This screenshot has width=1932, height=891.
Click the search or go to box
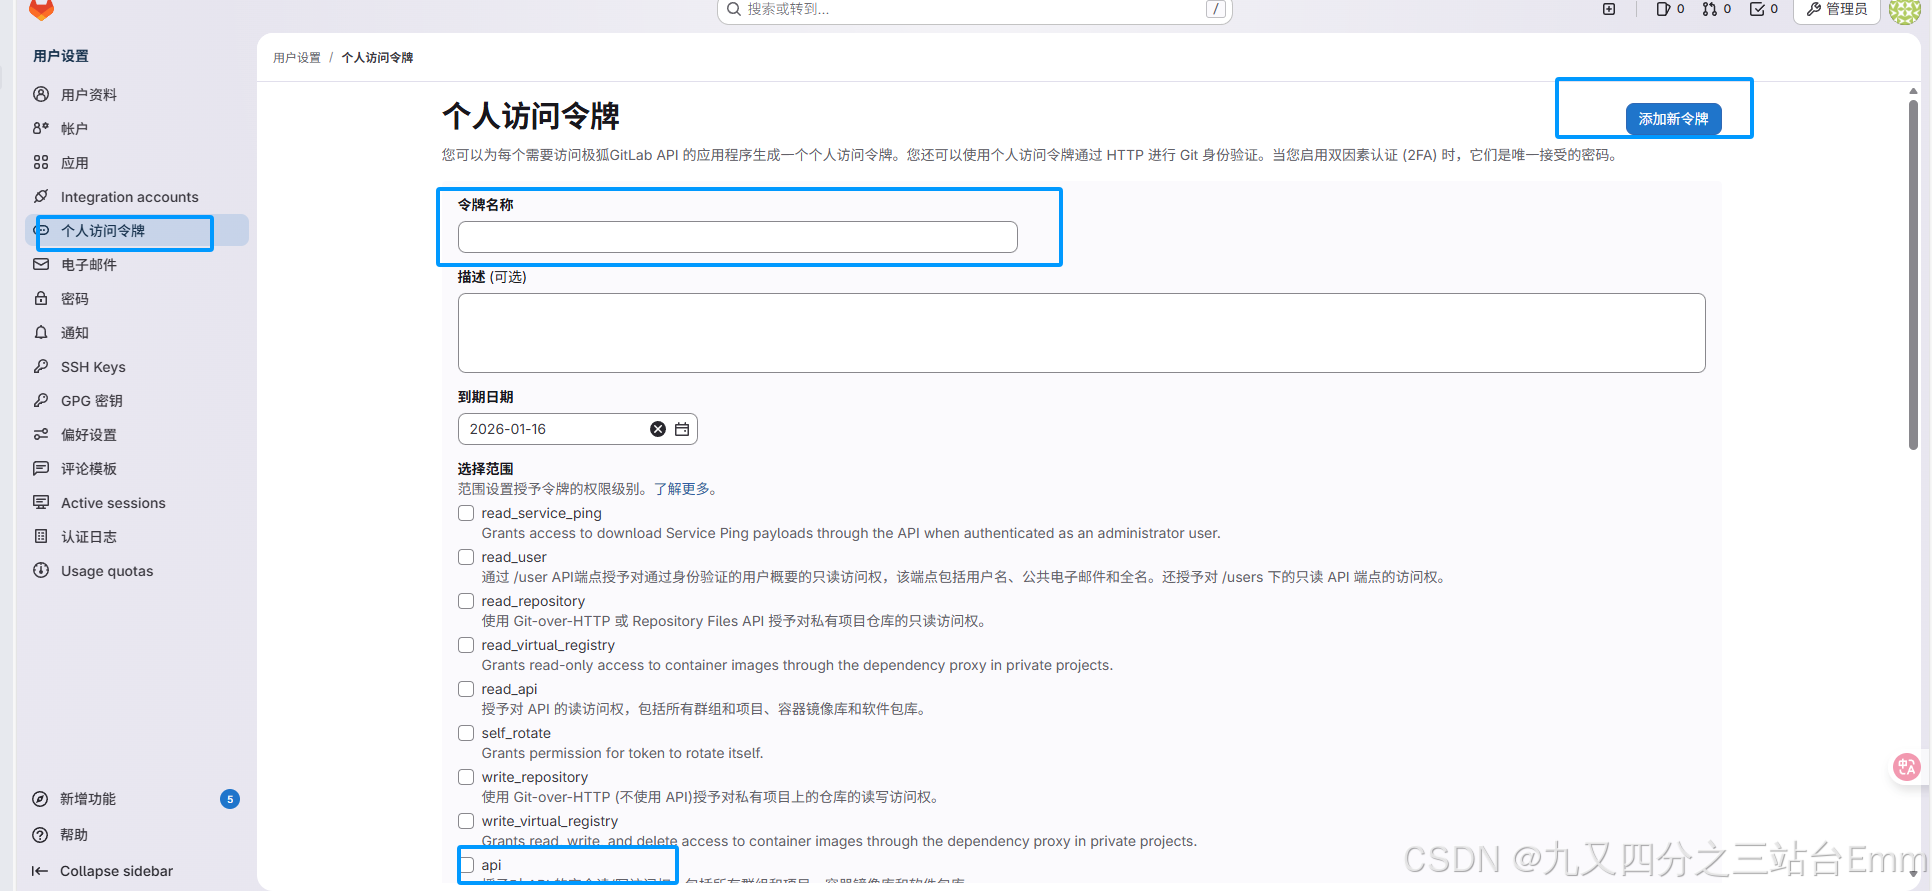(974, 10)
